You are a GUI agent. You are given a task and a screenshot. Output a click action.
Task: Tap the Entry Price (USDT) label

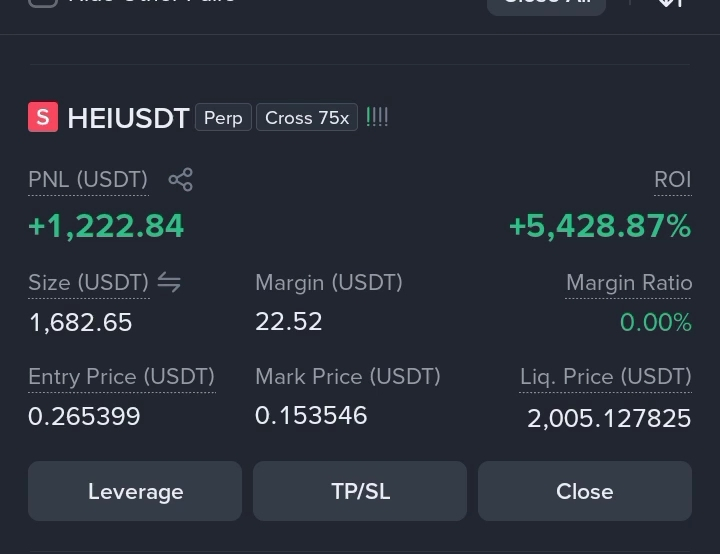122,377
